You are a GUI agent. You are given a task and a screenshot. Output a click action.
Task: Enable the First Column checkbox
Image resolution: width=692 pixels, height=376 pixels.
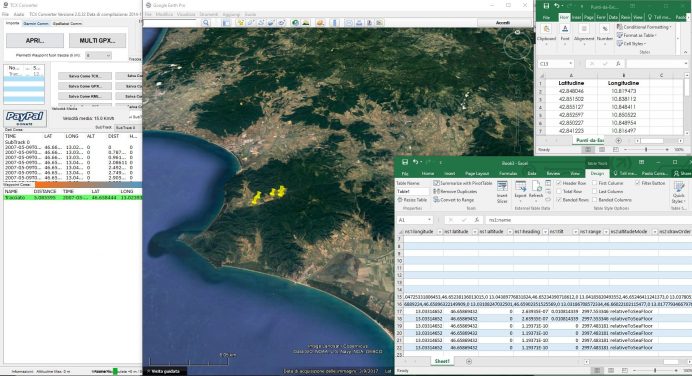coord(594,183)
